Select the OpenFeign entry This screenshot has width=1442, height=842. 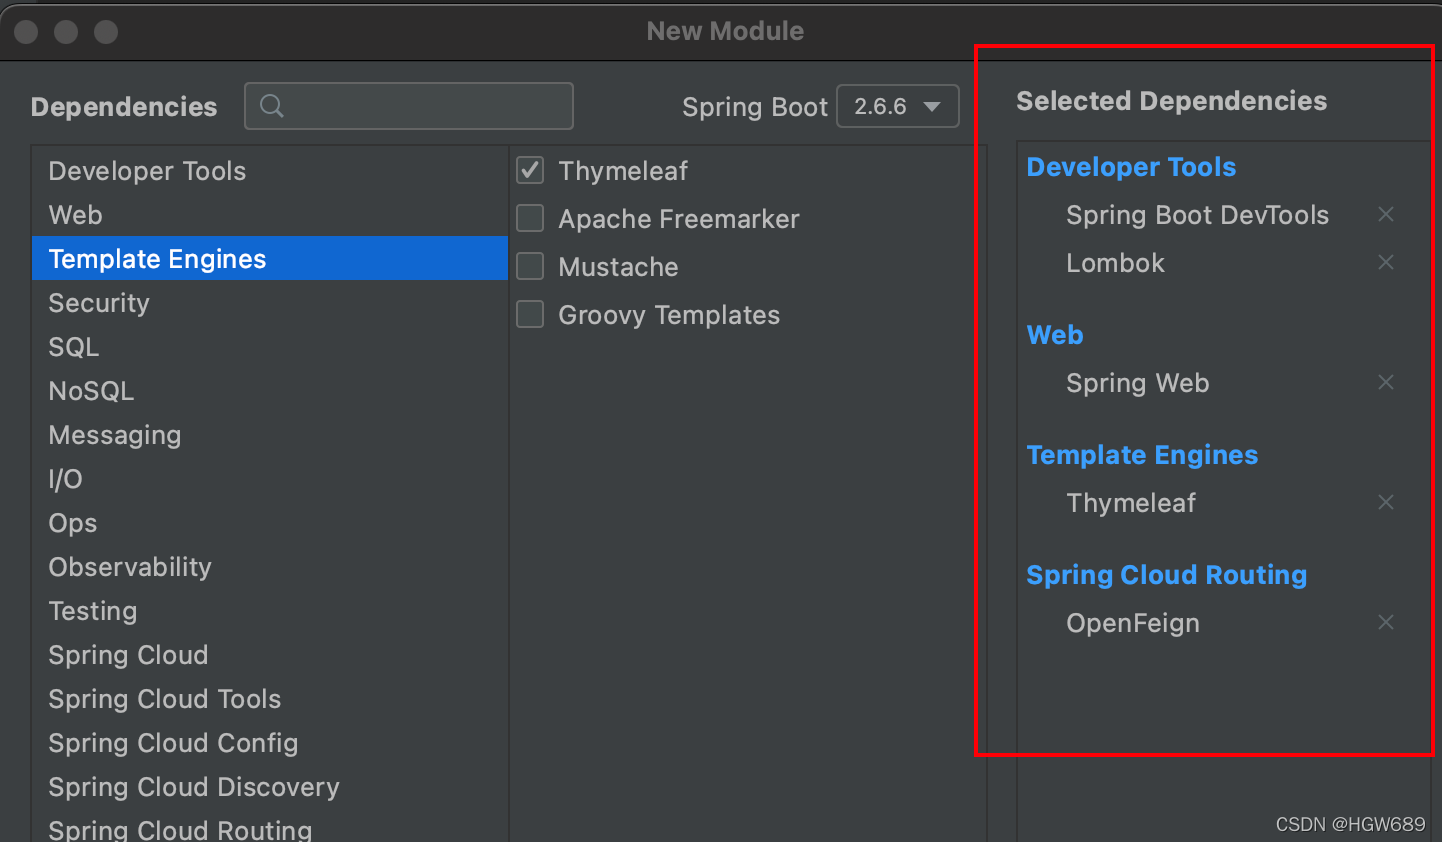[1133, 623]
